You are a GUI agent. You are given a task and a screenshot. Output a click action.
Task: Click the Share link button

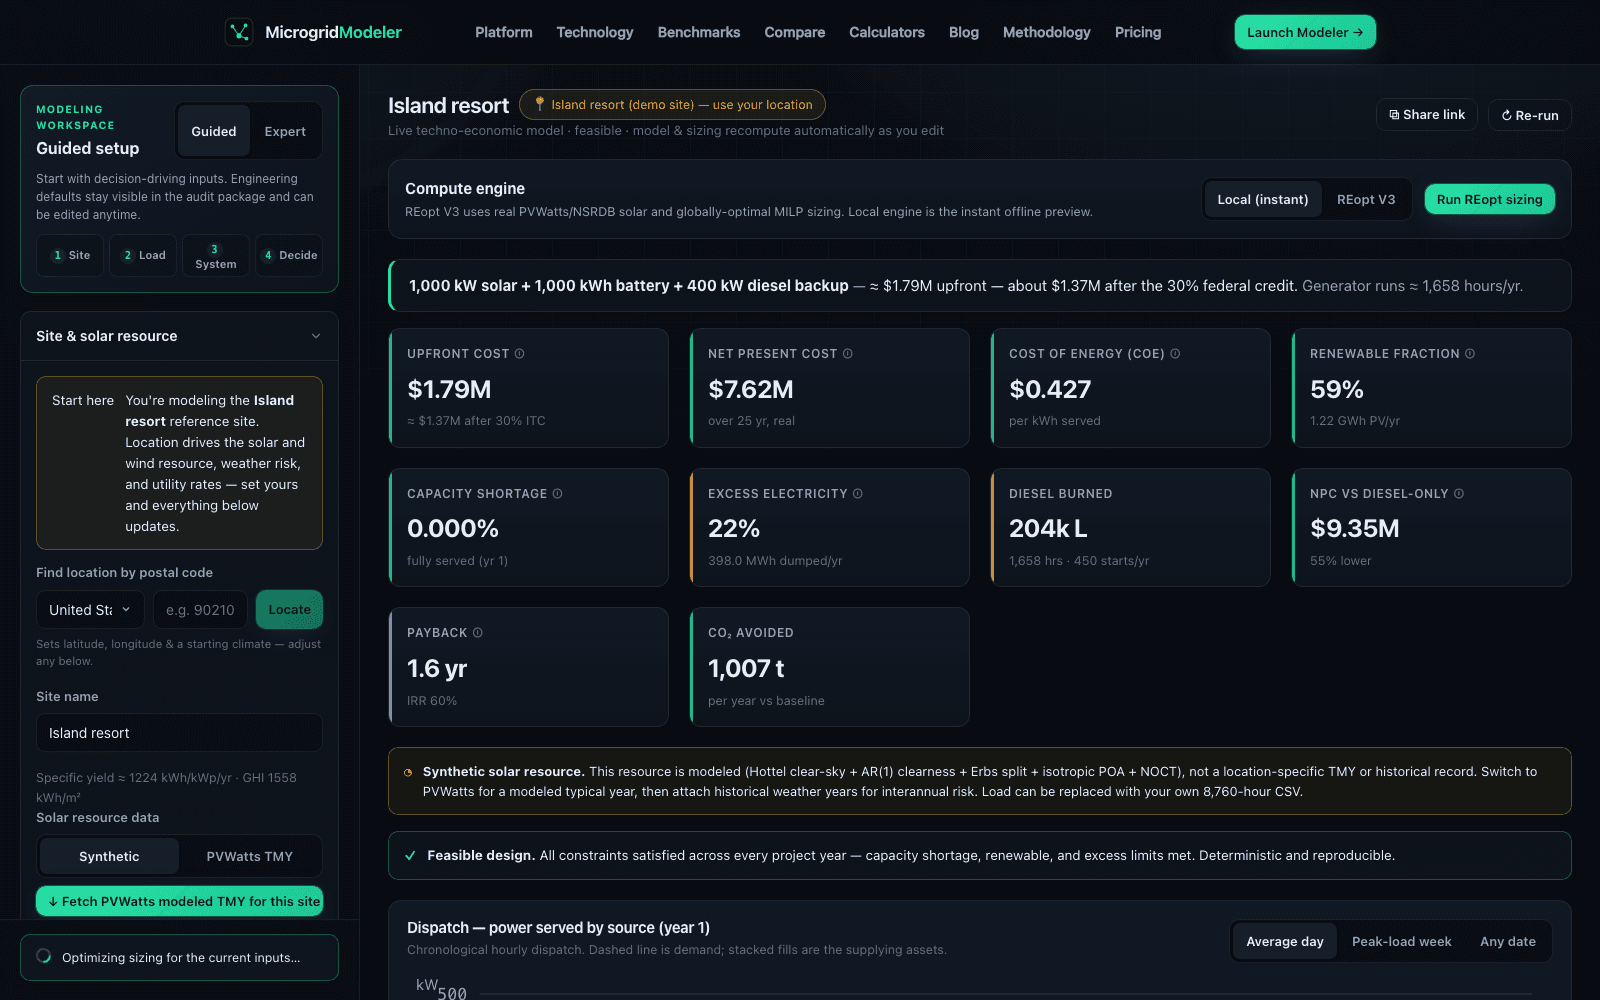pyautogui.click(x=1427, y=115)
